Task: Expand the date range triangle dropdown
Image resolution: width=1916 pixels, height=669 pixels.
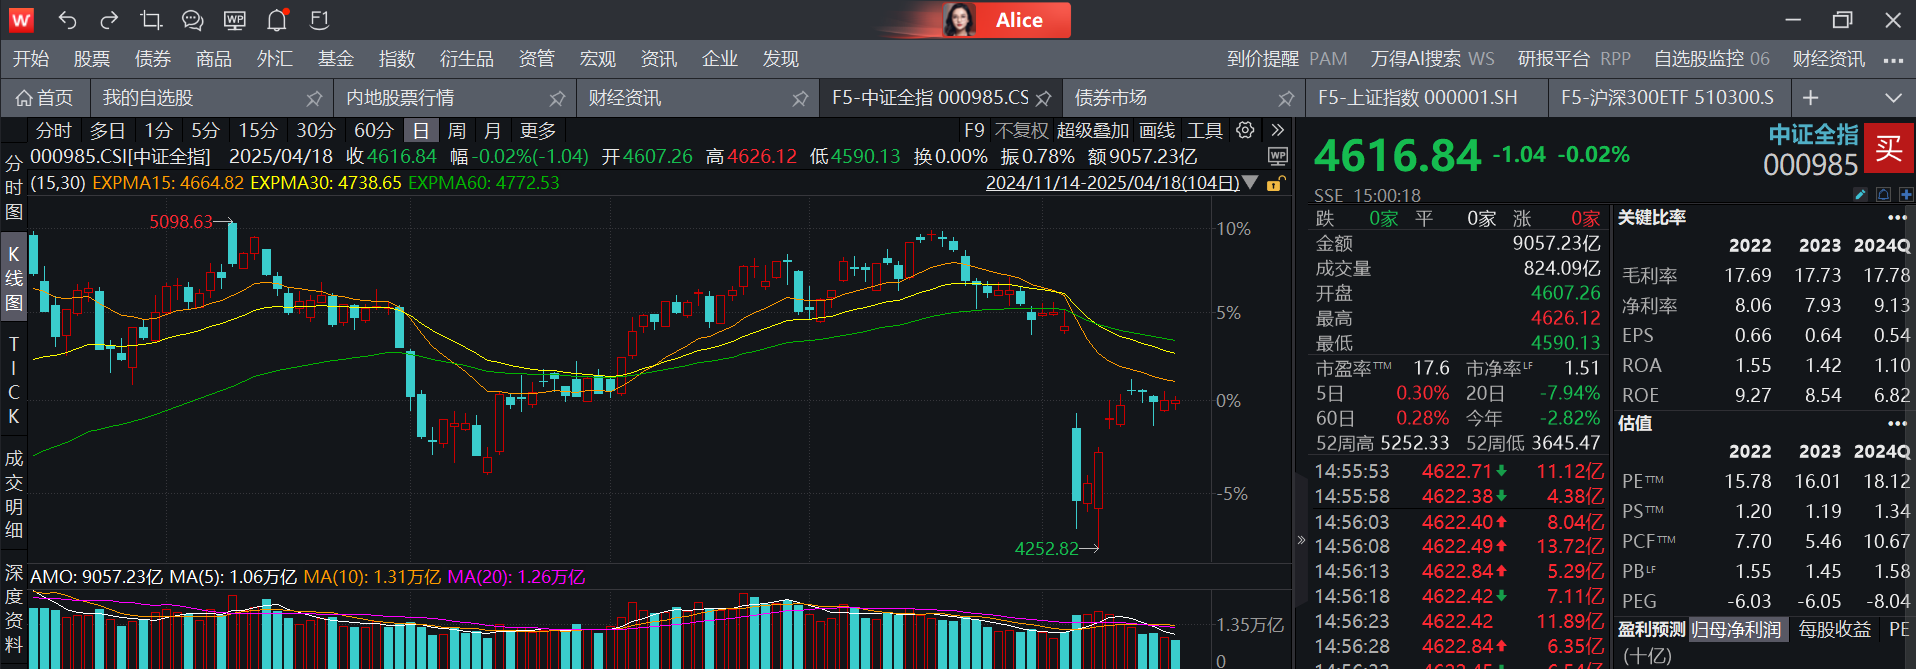Action: [1250, 183]
